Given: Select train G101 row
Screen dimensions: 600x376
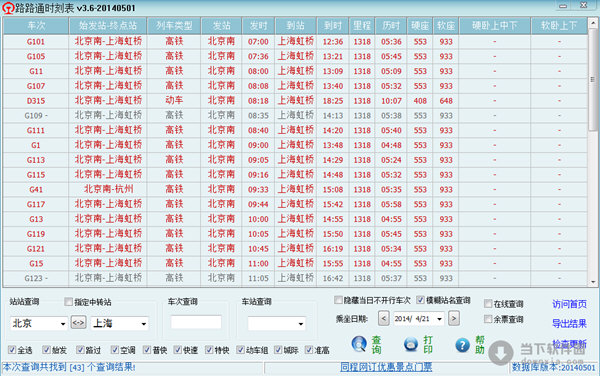Looking at the screenshot, I should [295, 42].
